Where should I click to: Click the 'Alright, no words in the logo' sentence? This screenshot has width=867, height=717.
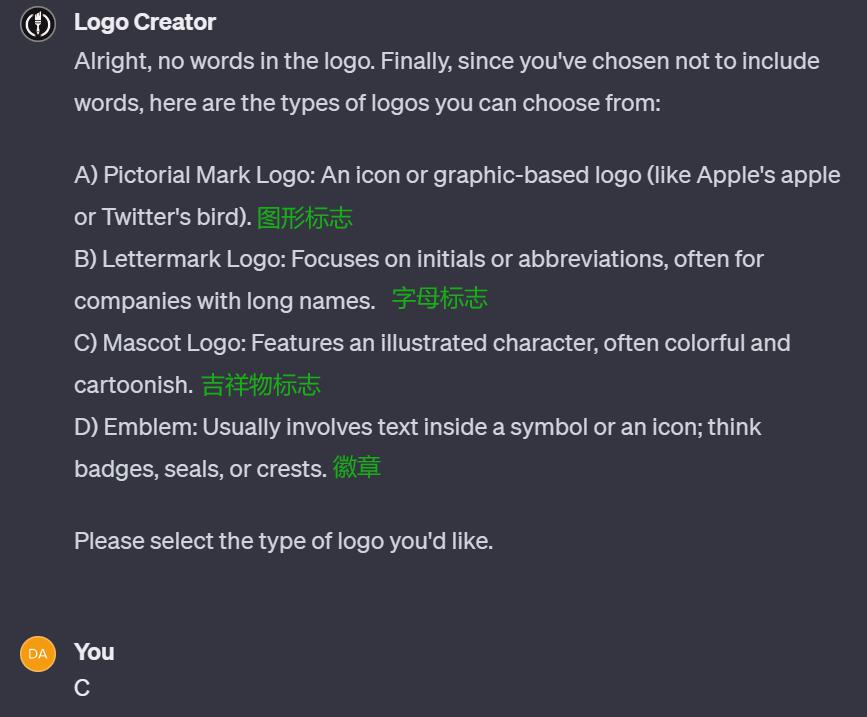[x=224, y=61]
